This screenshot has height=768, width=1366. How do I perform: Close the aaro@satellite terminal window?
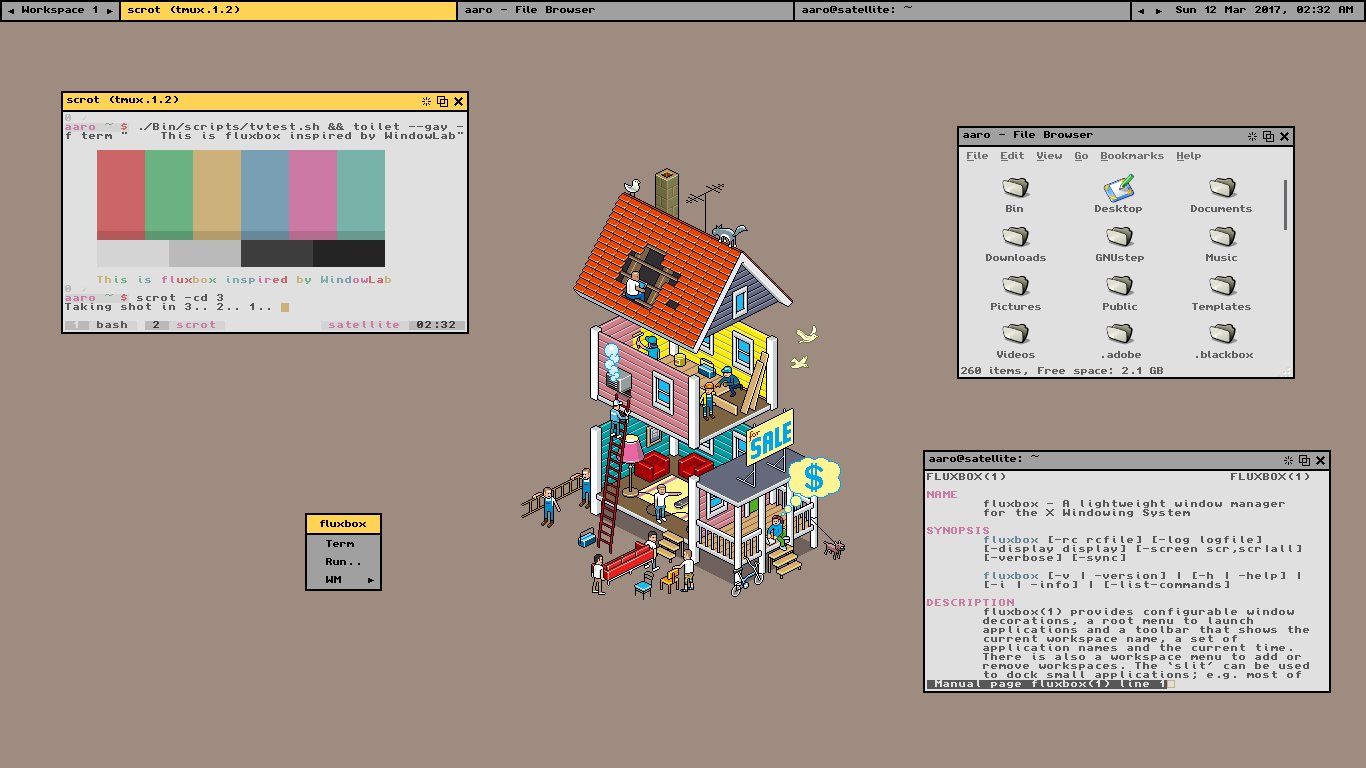tap(1321, 460)
